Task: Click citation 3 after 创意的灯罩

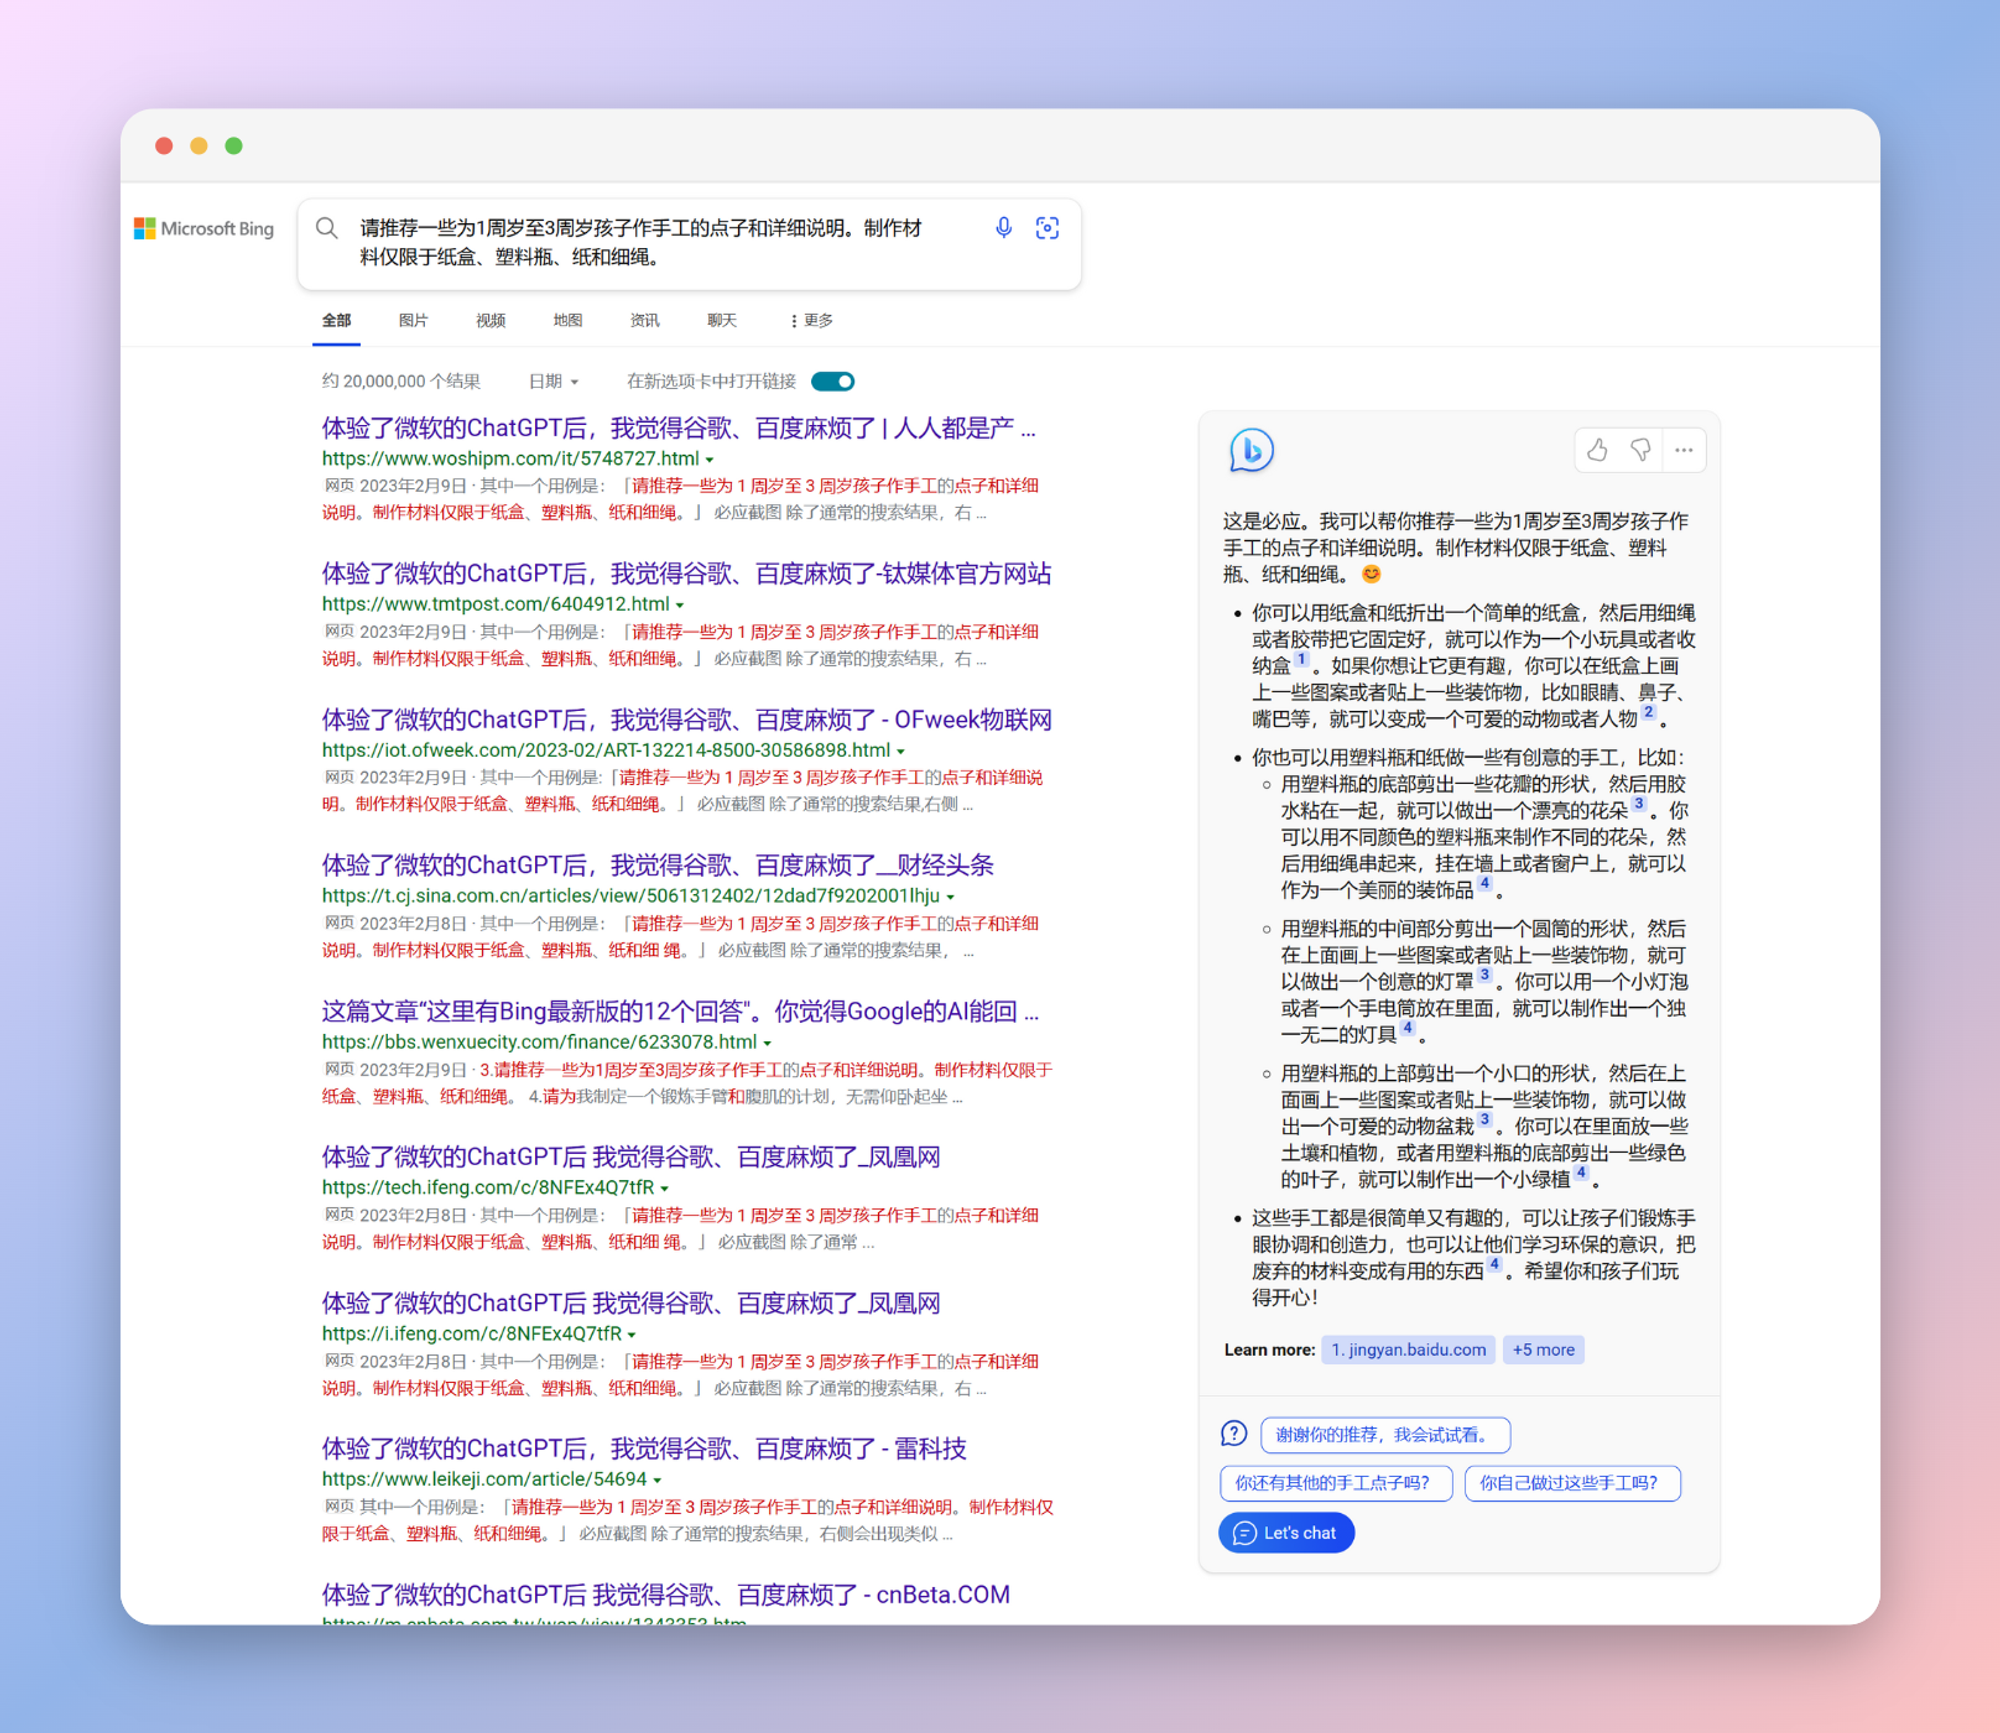Action: pyautogui.click(x=1485, y=974)
